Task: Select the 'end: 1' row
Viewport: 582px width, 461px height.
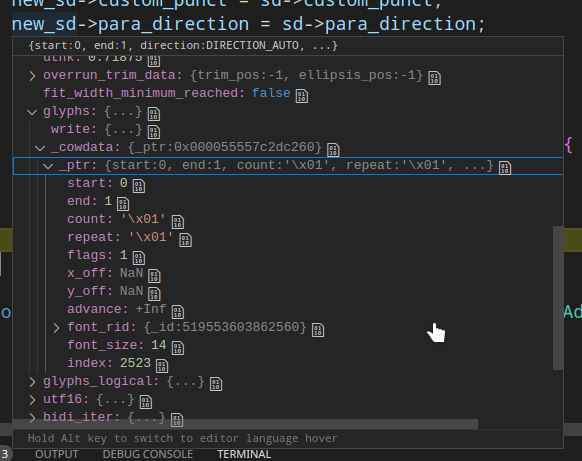Action: (x=288, y=202)
